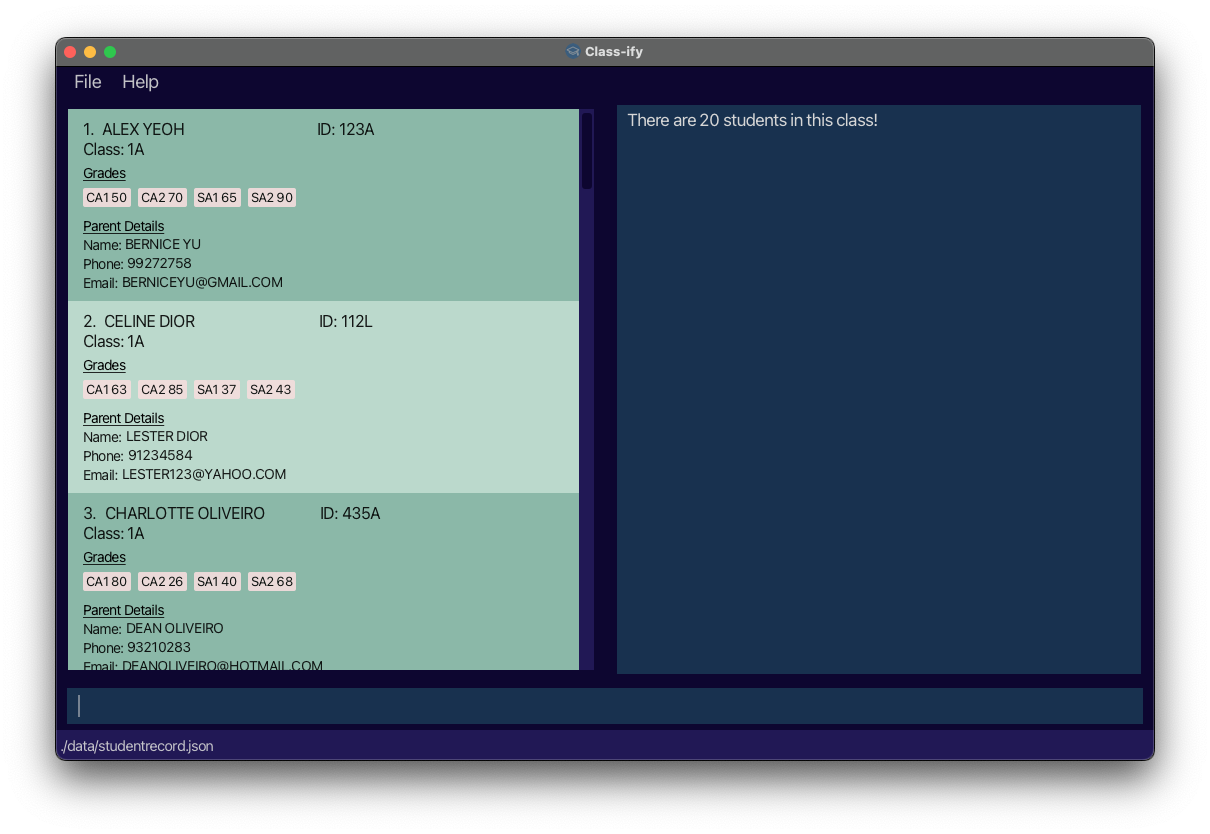The image size is (1210, 834).
Task: Click Alex Yeoh's Parent Details heading
Action: pos(123,227)
